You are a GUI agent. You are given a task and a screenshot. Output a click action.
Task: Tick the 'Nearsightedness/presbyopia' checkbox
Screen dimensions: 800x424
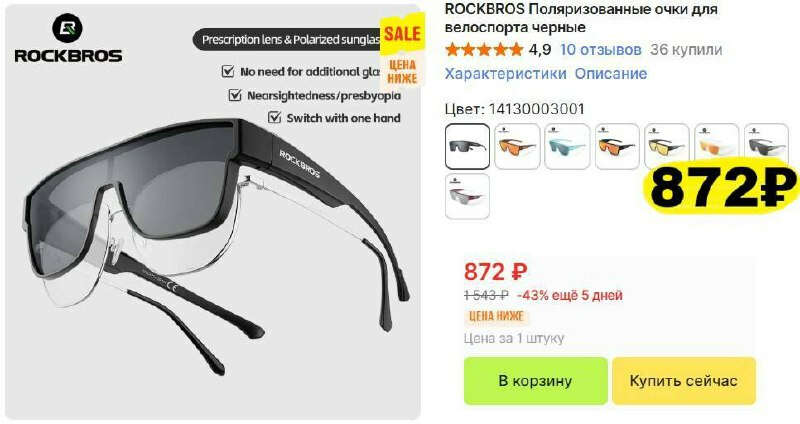235,95
